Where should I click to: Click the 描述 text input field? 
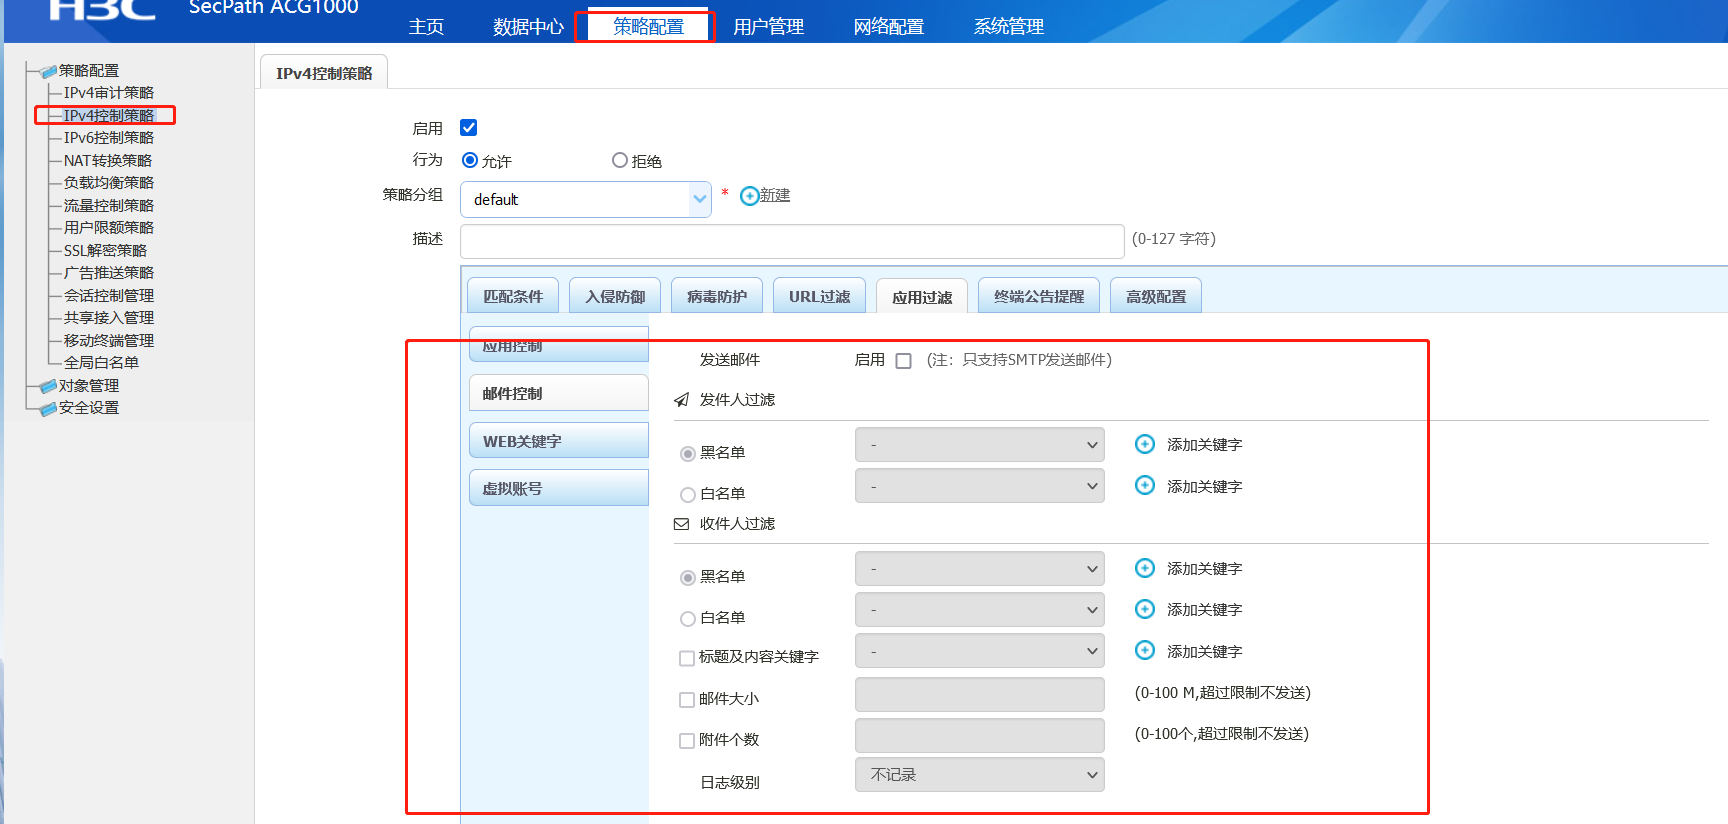point(791,241)
